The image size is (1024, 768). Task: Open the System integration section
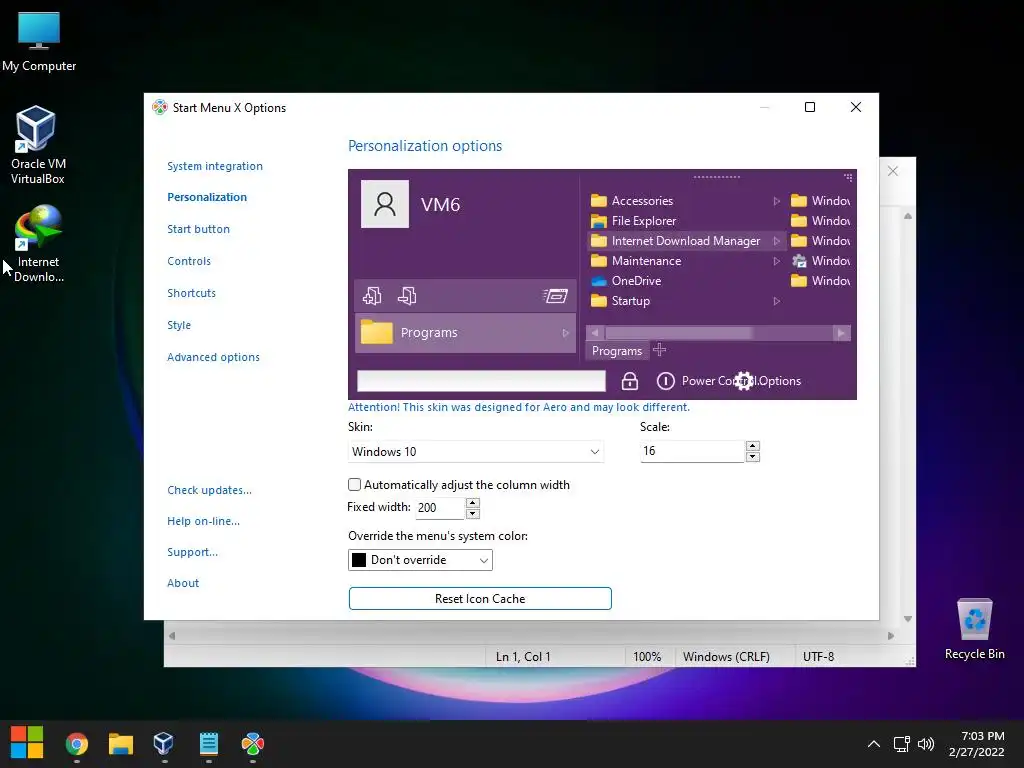pos(215,166)
